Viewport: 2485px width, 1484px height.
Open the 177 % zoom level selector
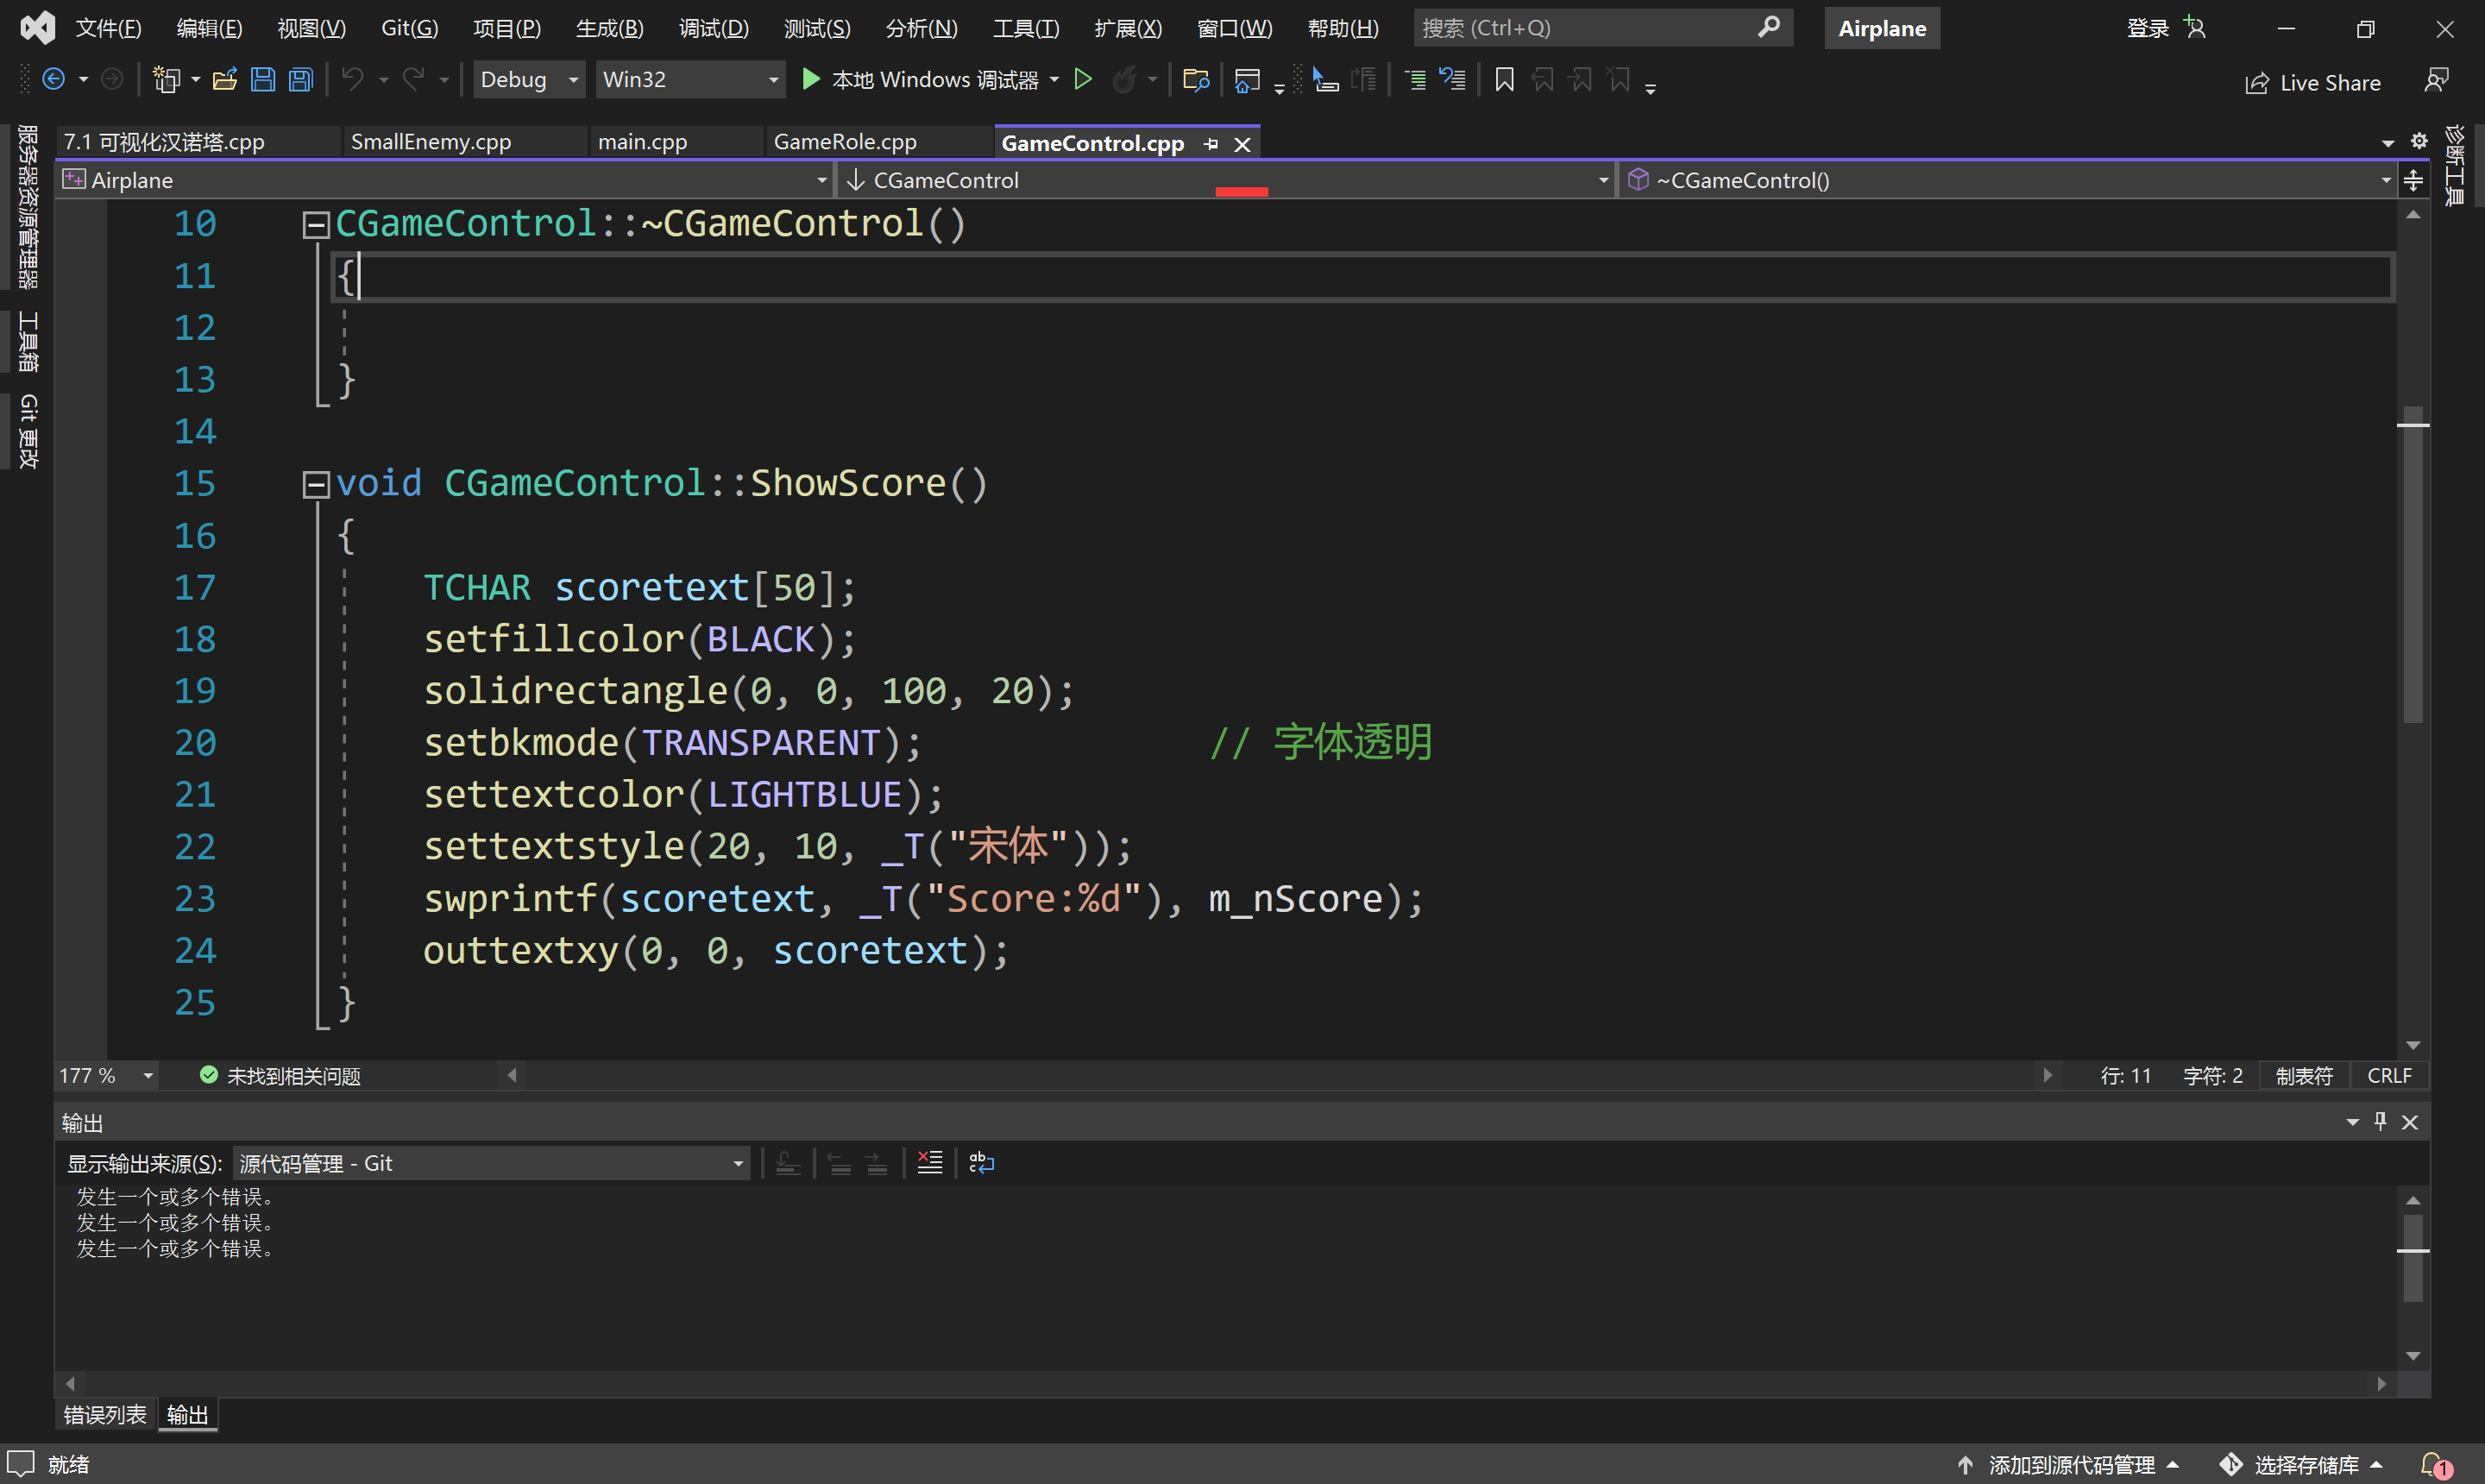pos(148,1076)
